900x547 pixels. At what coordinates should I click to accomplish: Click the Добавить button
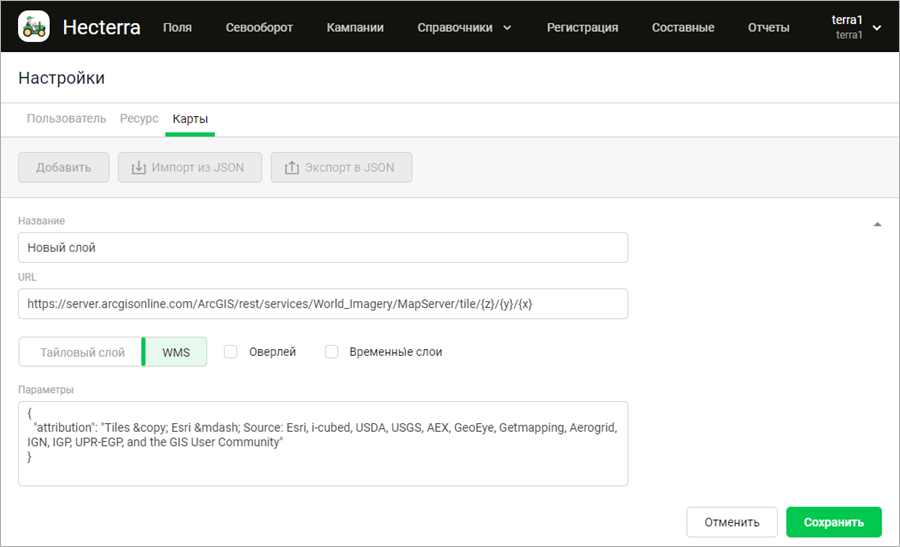coord(64,168)
